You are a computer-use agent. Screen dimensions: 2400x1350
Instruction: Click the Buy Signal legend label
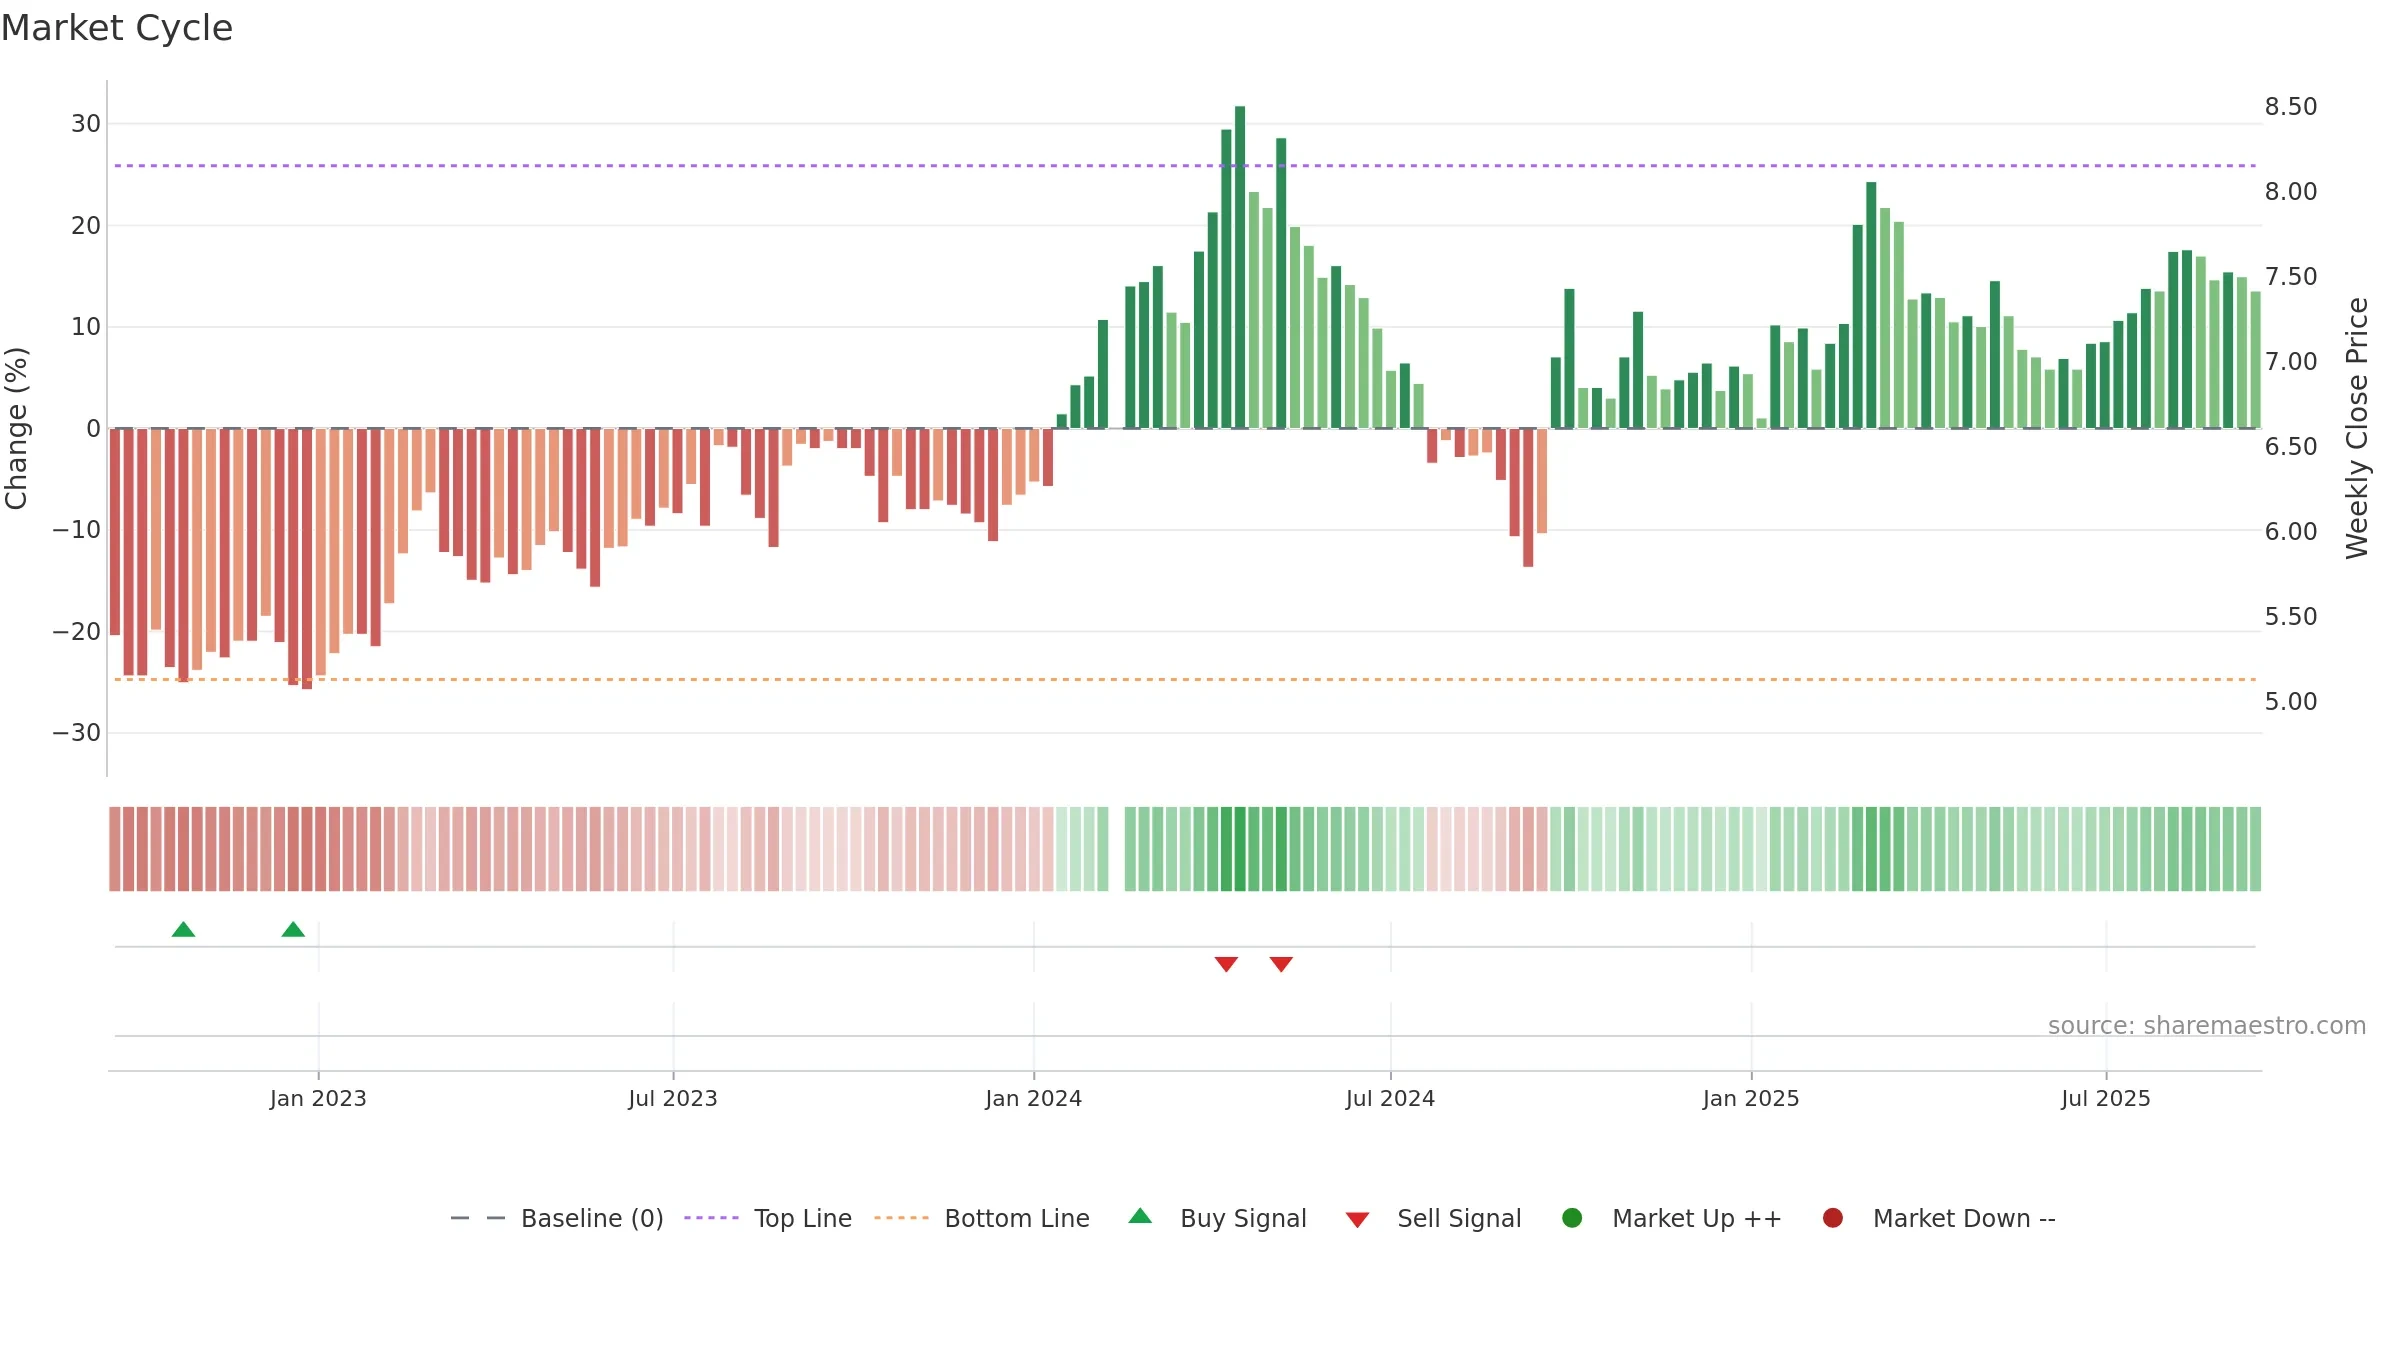1243,1218
